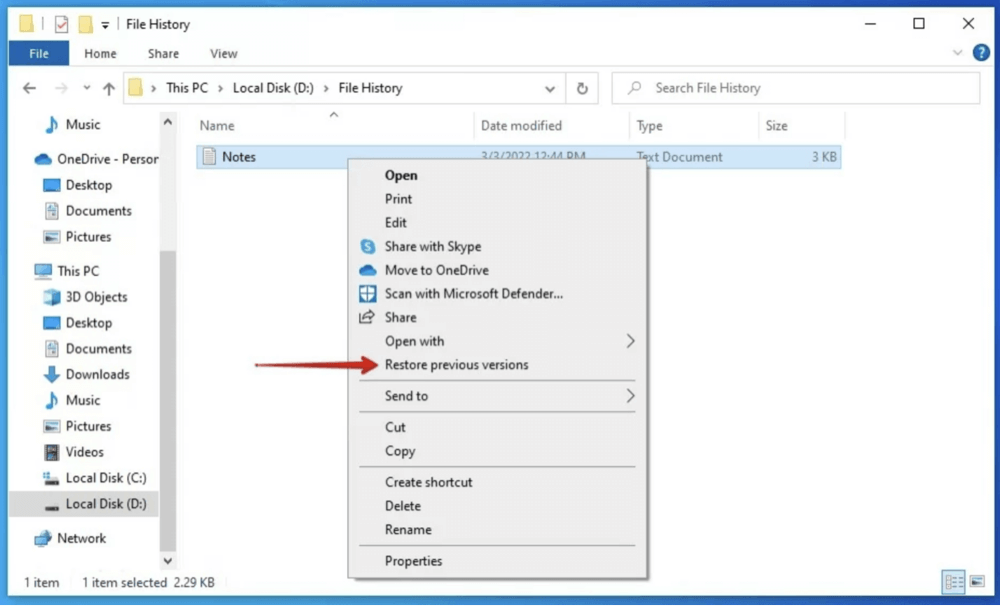Switch to the View ribbon tab

click(223, 53)
